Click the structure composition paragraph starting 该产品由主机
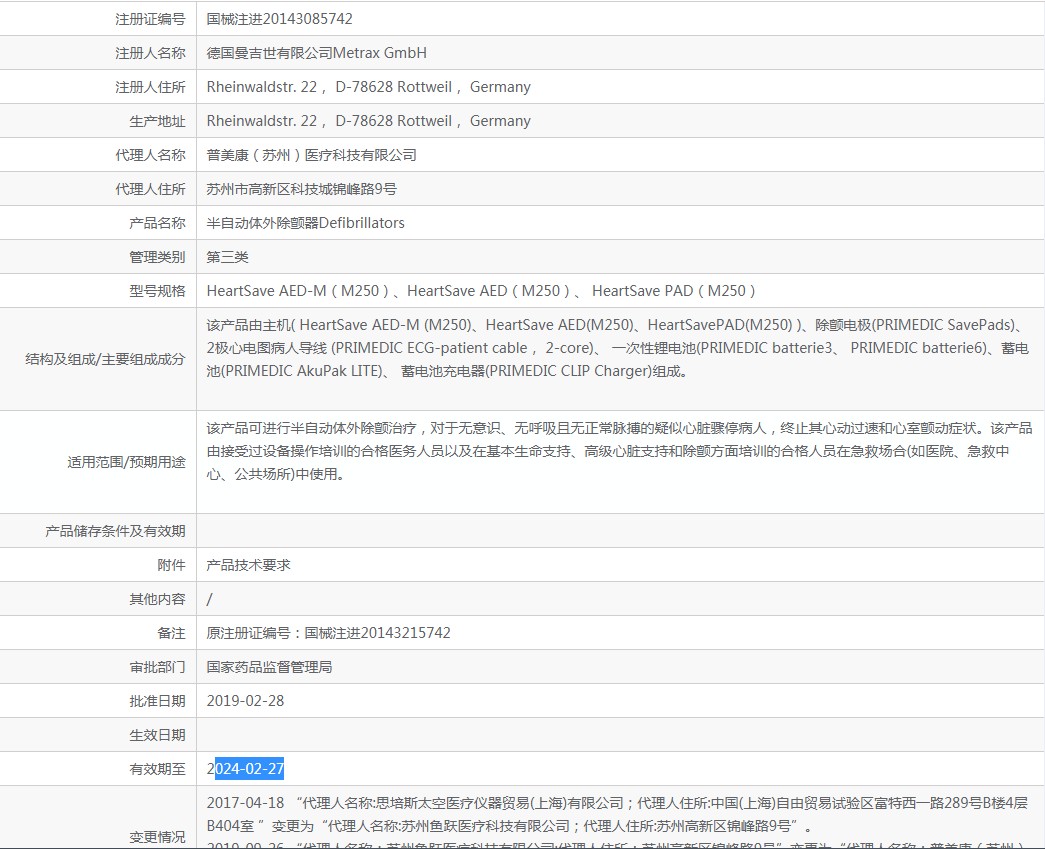Viewport: 1045px width, 849px height. click(617, 348)
